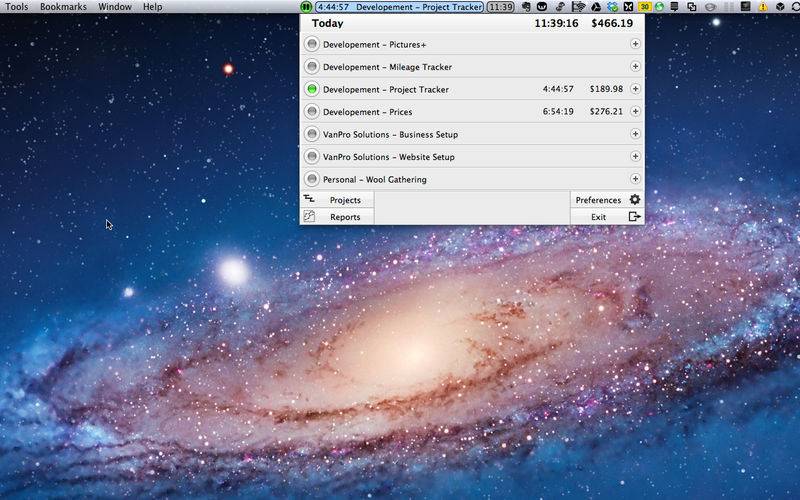This screenshot has width=800, height=500.
Task: Click the Exit door arrow icon
Action: point(634,216)
